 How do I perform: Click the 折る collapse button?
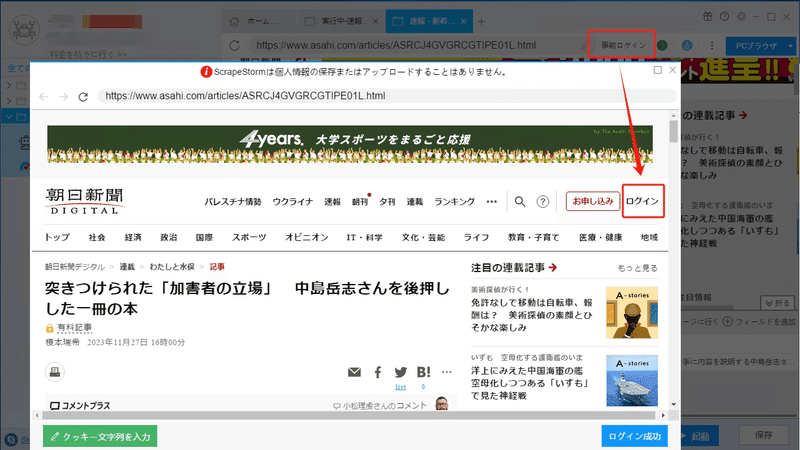click(778, 303)
